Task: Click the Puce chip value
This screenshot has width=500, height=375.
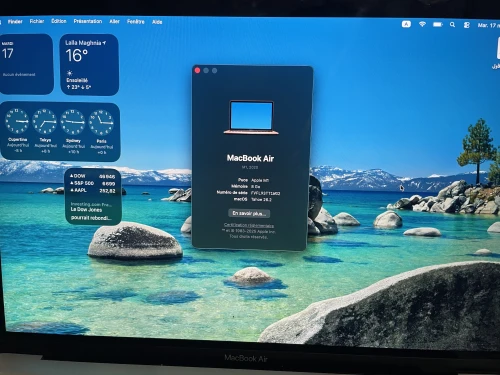Action: [260, 180]
